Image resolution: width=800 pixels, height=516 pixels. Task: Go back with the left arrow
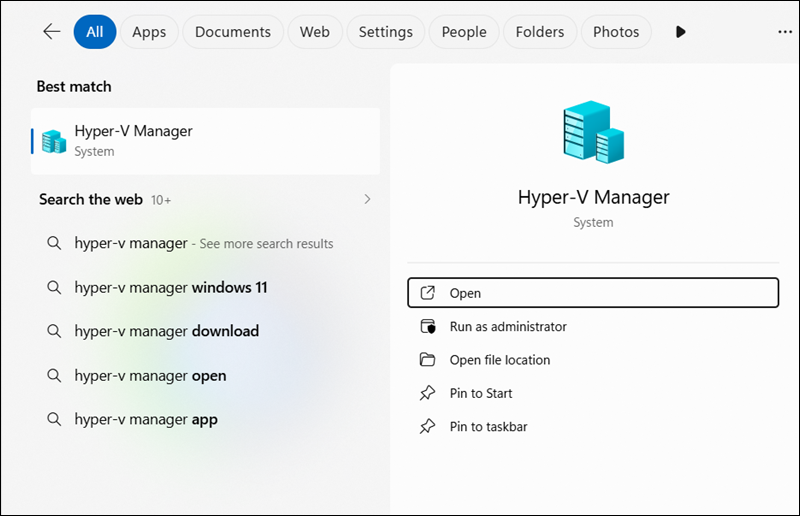(x=52, y=32)
